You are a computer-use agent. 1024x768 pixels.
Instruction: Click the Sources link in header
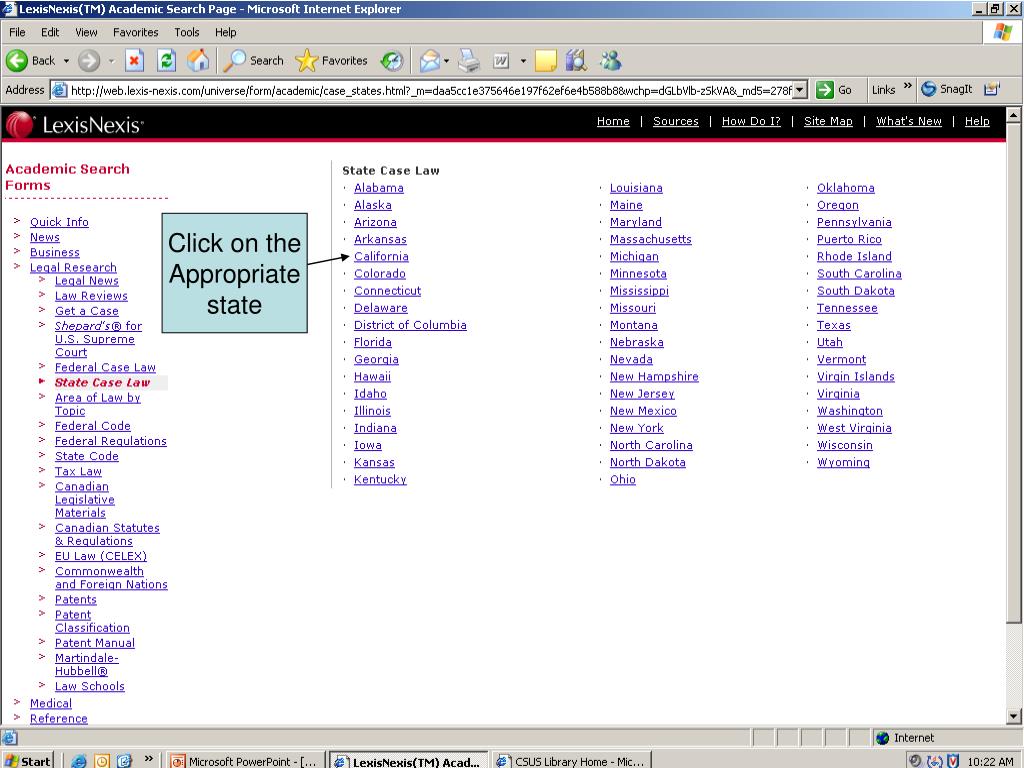[675, 121]
